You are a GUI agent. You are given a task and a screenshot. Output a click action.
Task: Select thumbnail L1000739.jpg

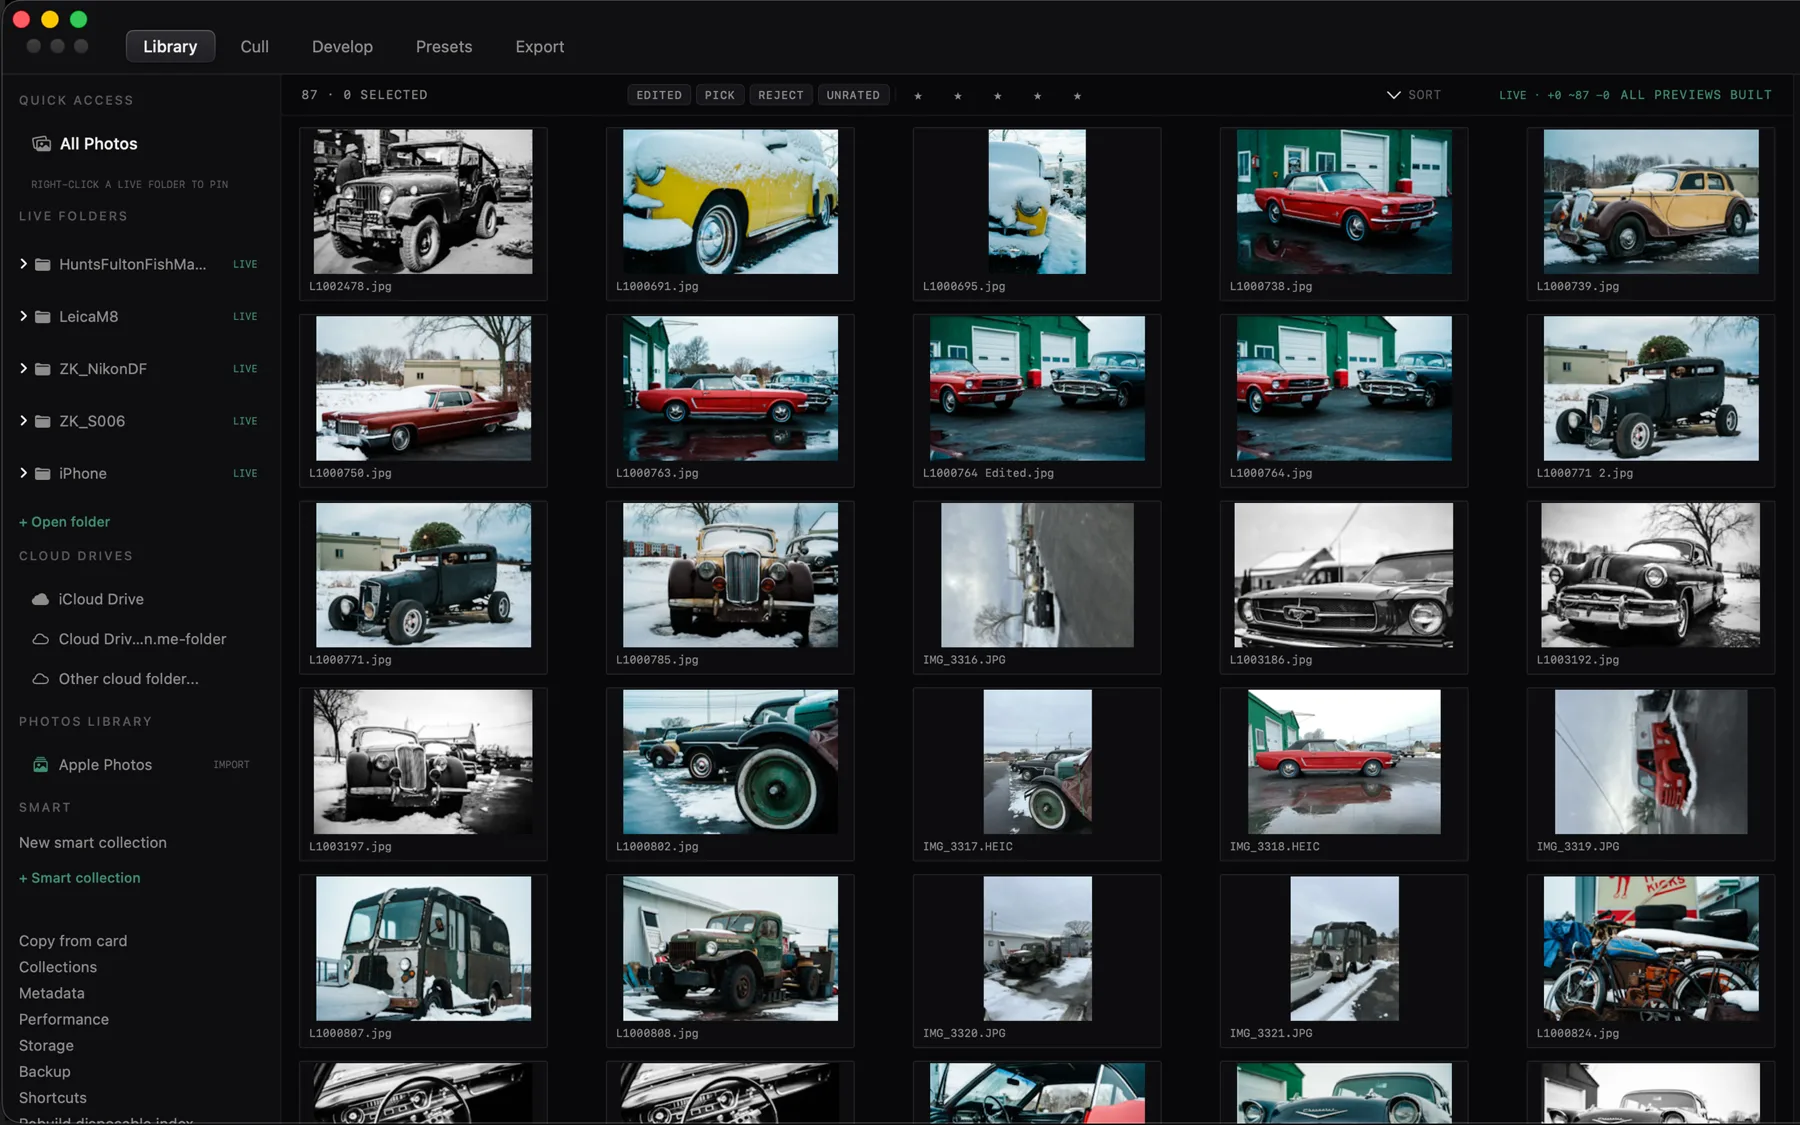pyautogui.click(x=1651, y=201)
